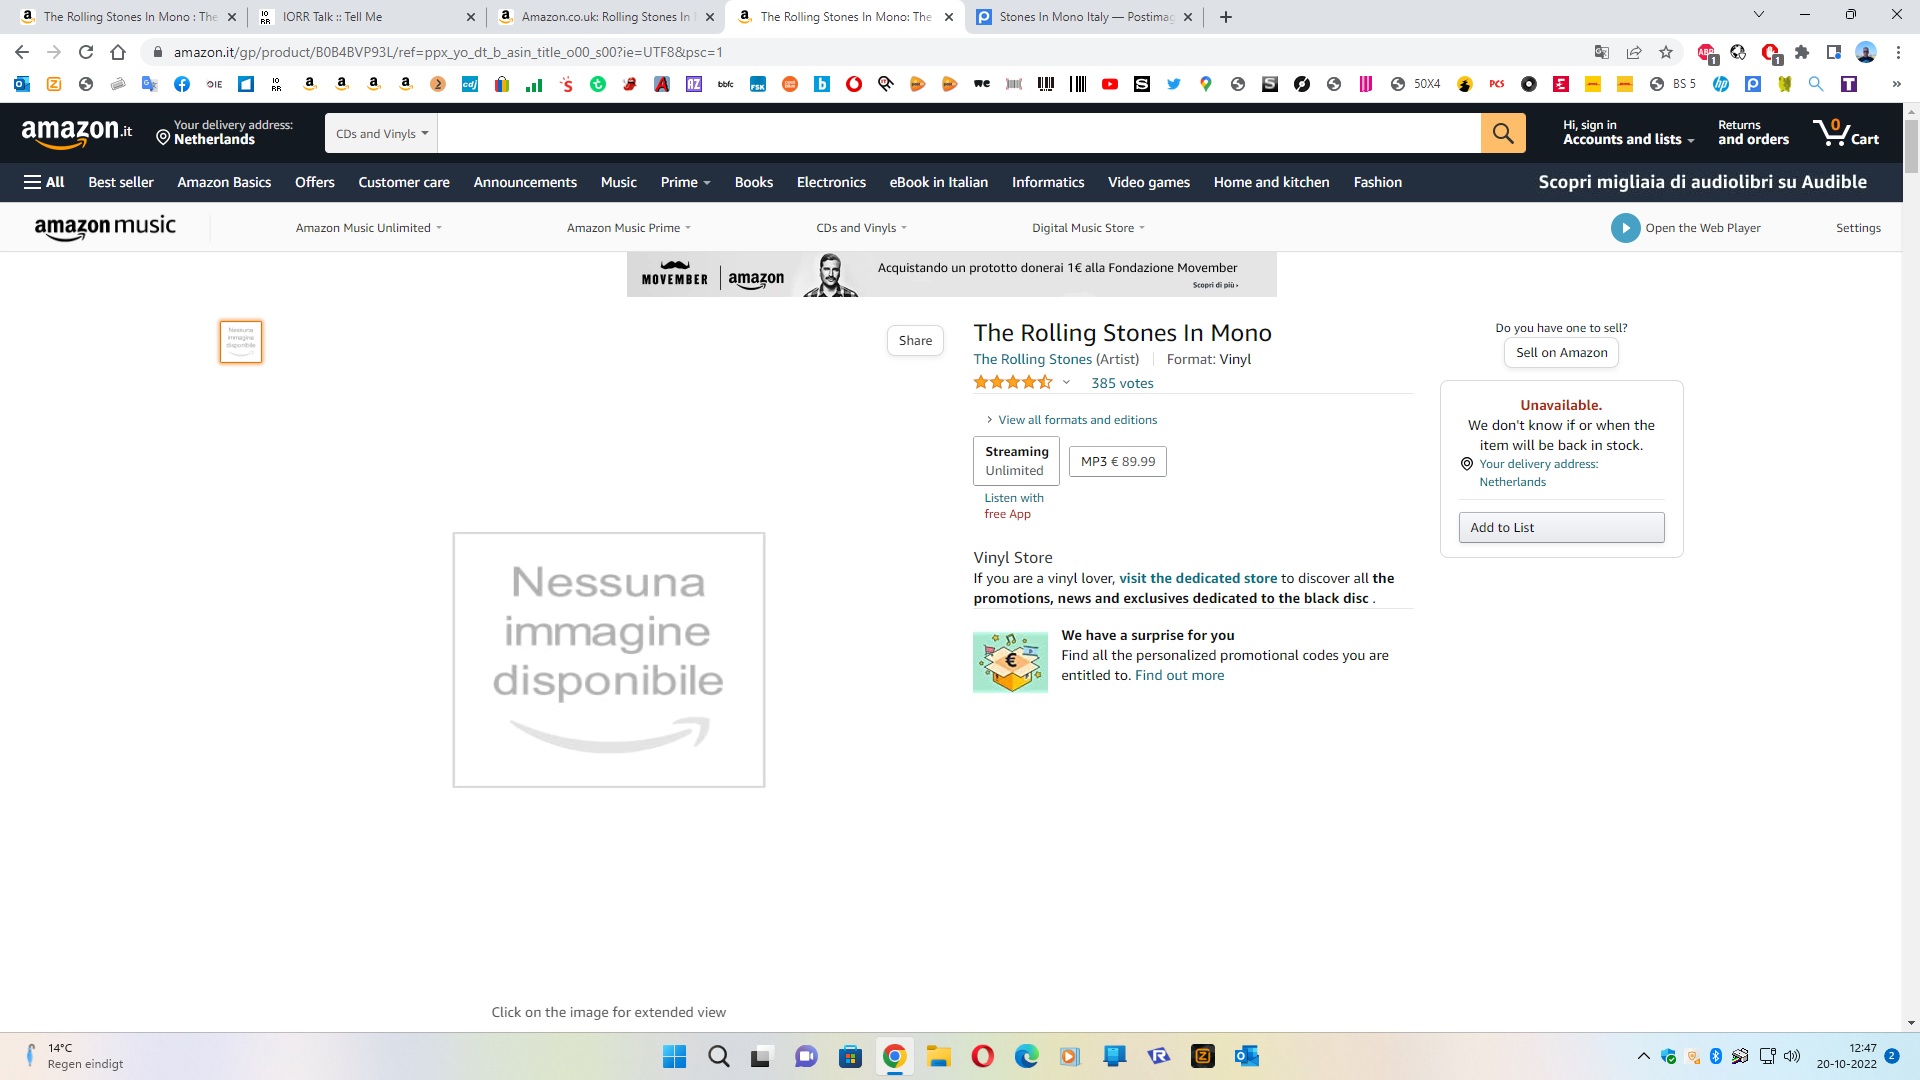This screenshot has height=1080, width=1920.
Task: Expand the star rating breakdown chevron
Action: (x=1066, y=383)
